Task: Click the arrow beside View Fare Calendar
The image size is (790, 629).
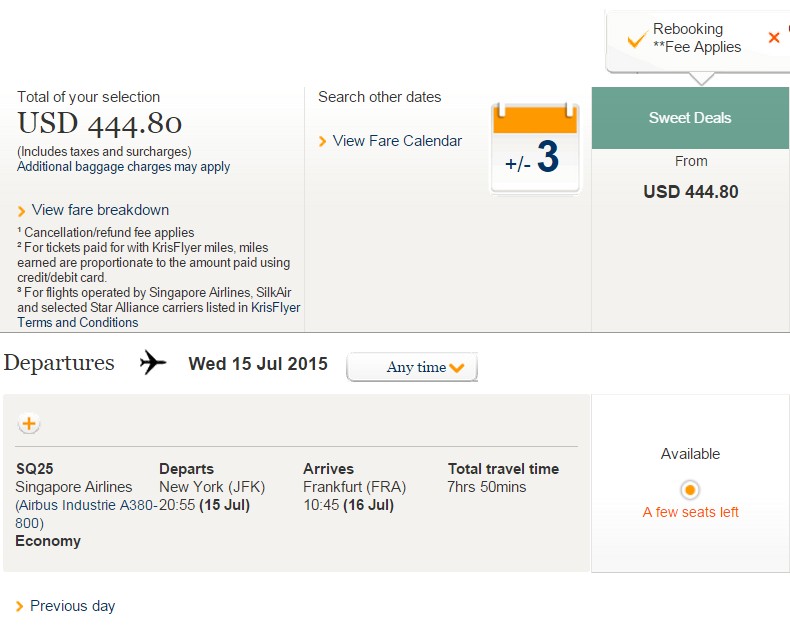Action: coord(322,142)
